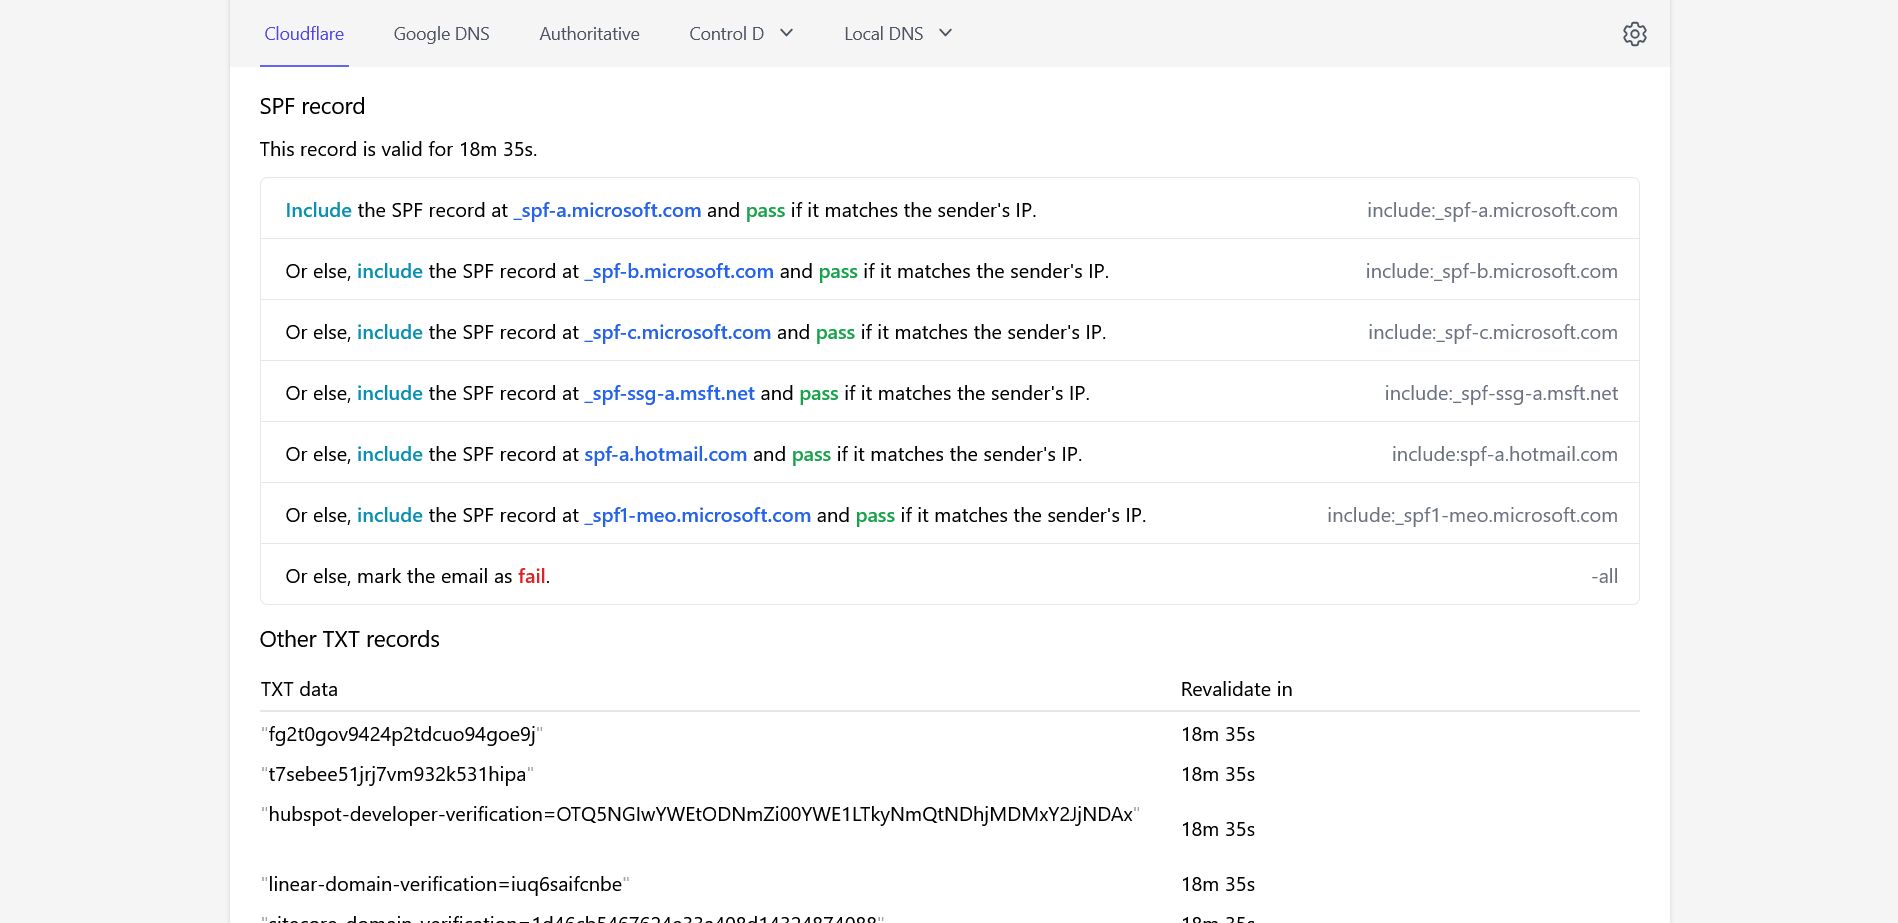Open the _spf1-meo.microsoft.com link
Viewport: 1898px width, 923px height.
click(x=697, y=515)
